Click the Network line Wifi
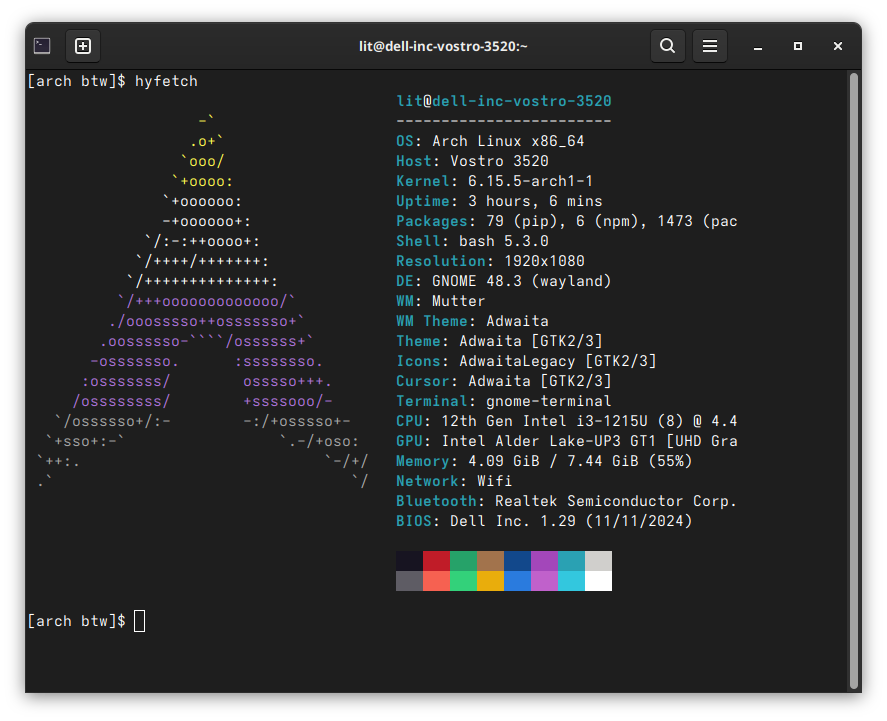Image resolution: width=887 pixels, height=721 pixels. click(x=454, y=481)
